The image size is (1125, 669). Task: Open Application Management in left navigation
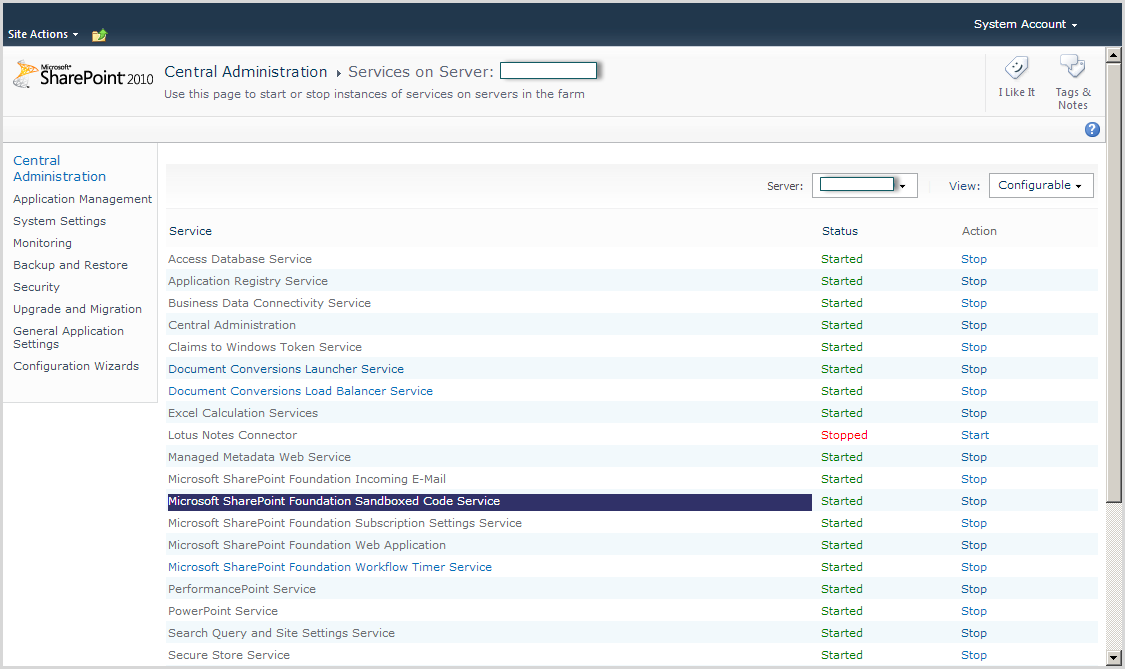point(83,199)
